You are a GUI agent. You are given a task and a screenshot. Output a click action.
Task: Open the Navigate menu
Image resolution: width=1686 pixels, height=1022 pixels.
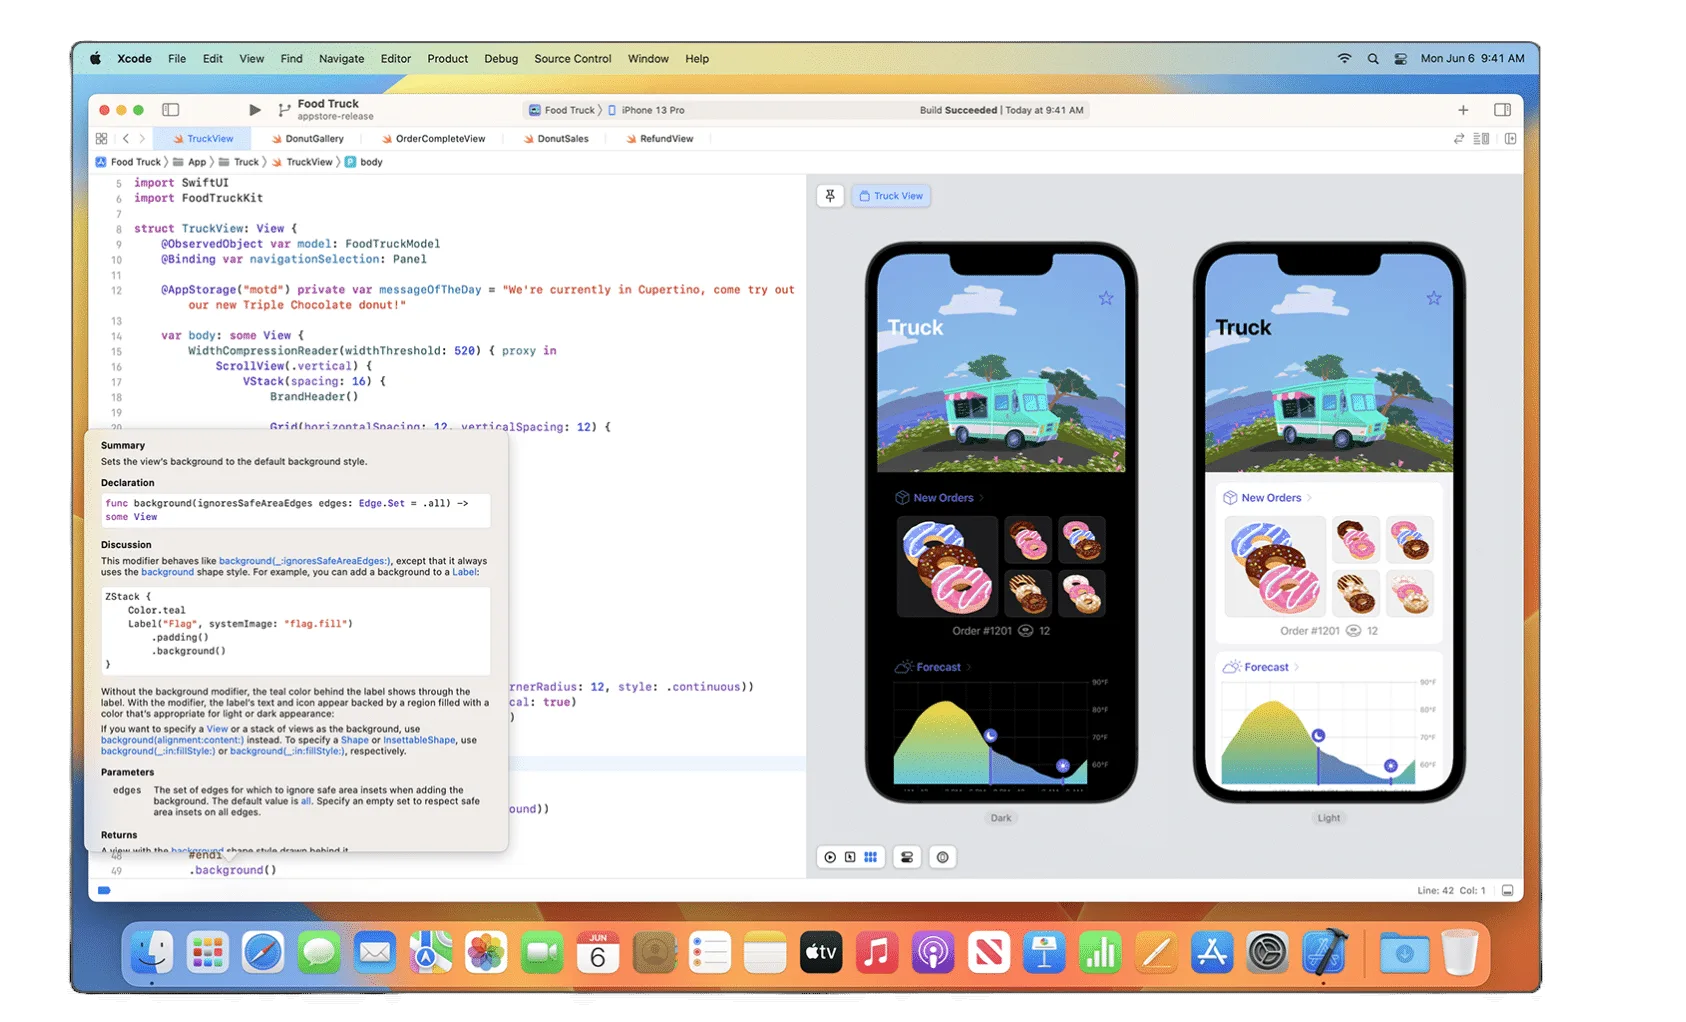(341, 59)
